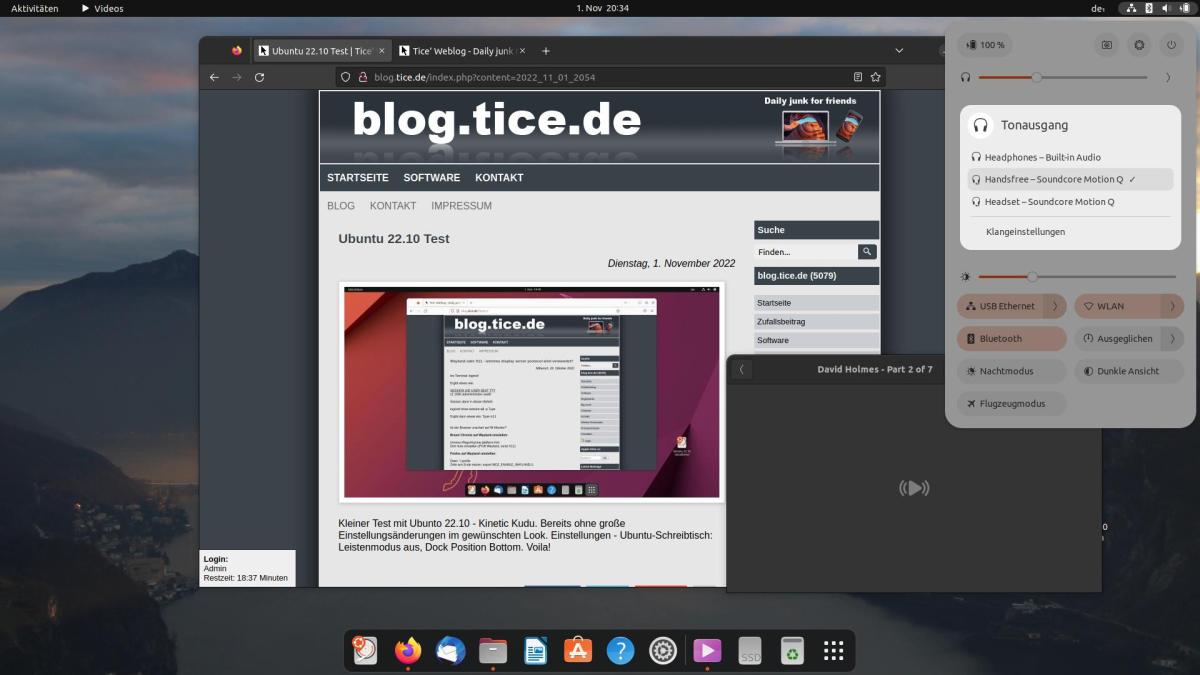Toggle reader view in the address bar
The height and width of the screenshot is (675, 1200).
point(858,77)
